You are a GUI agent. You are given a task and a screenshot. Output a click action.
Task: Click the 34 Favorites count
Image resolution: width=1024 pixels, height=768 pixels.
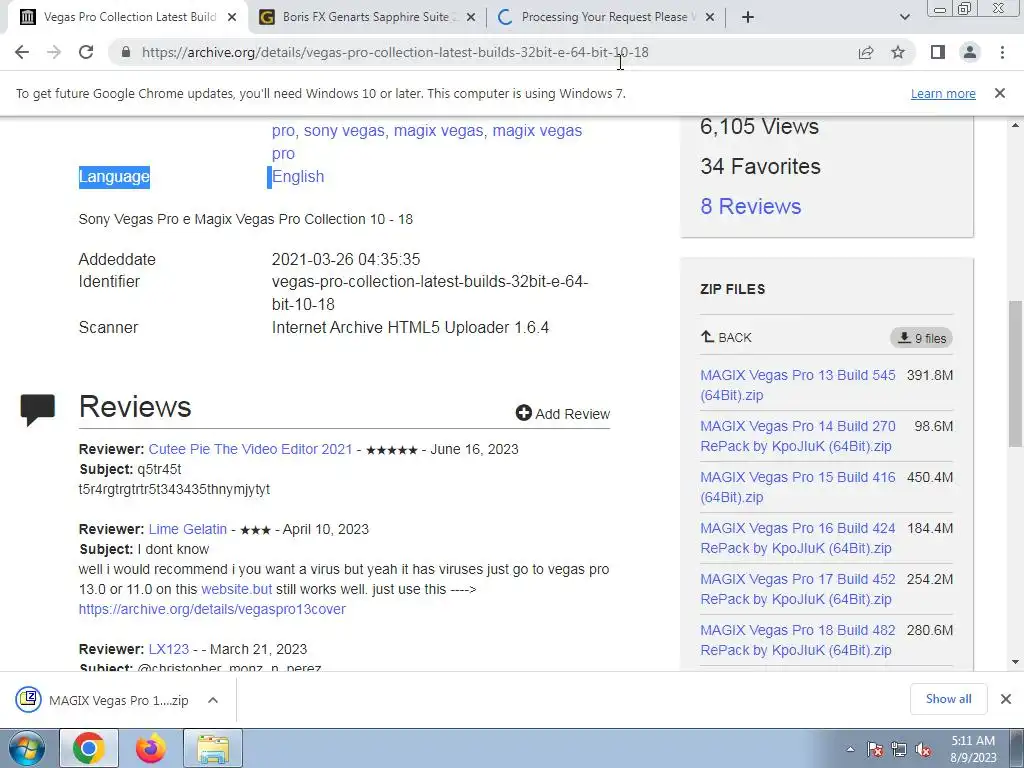click(x=760, y=167)
